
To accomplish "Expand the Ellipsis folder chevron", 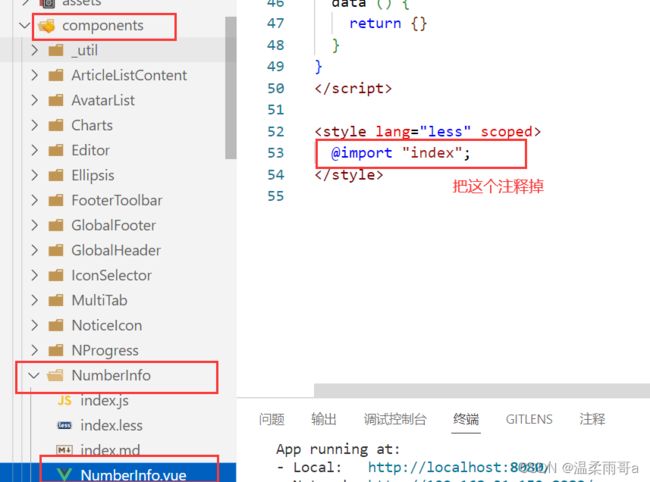I will 35,175.
